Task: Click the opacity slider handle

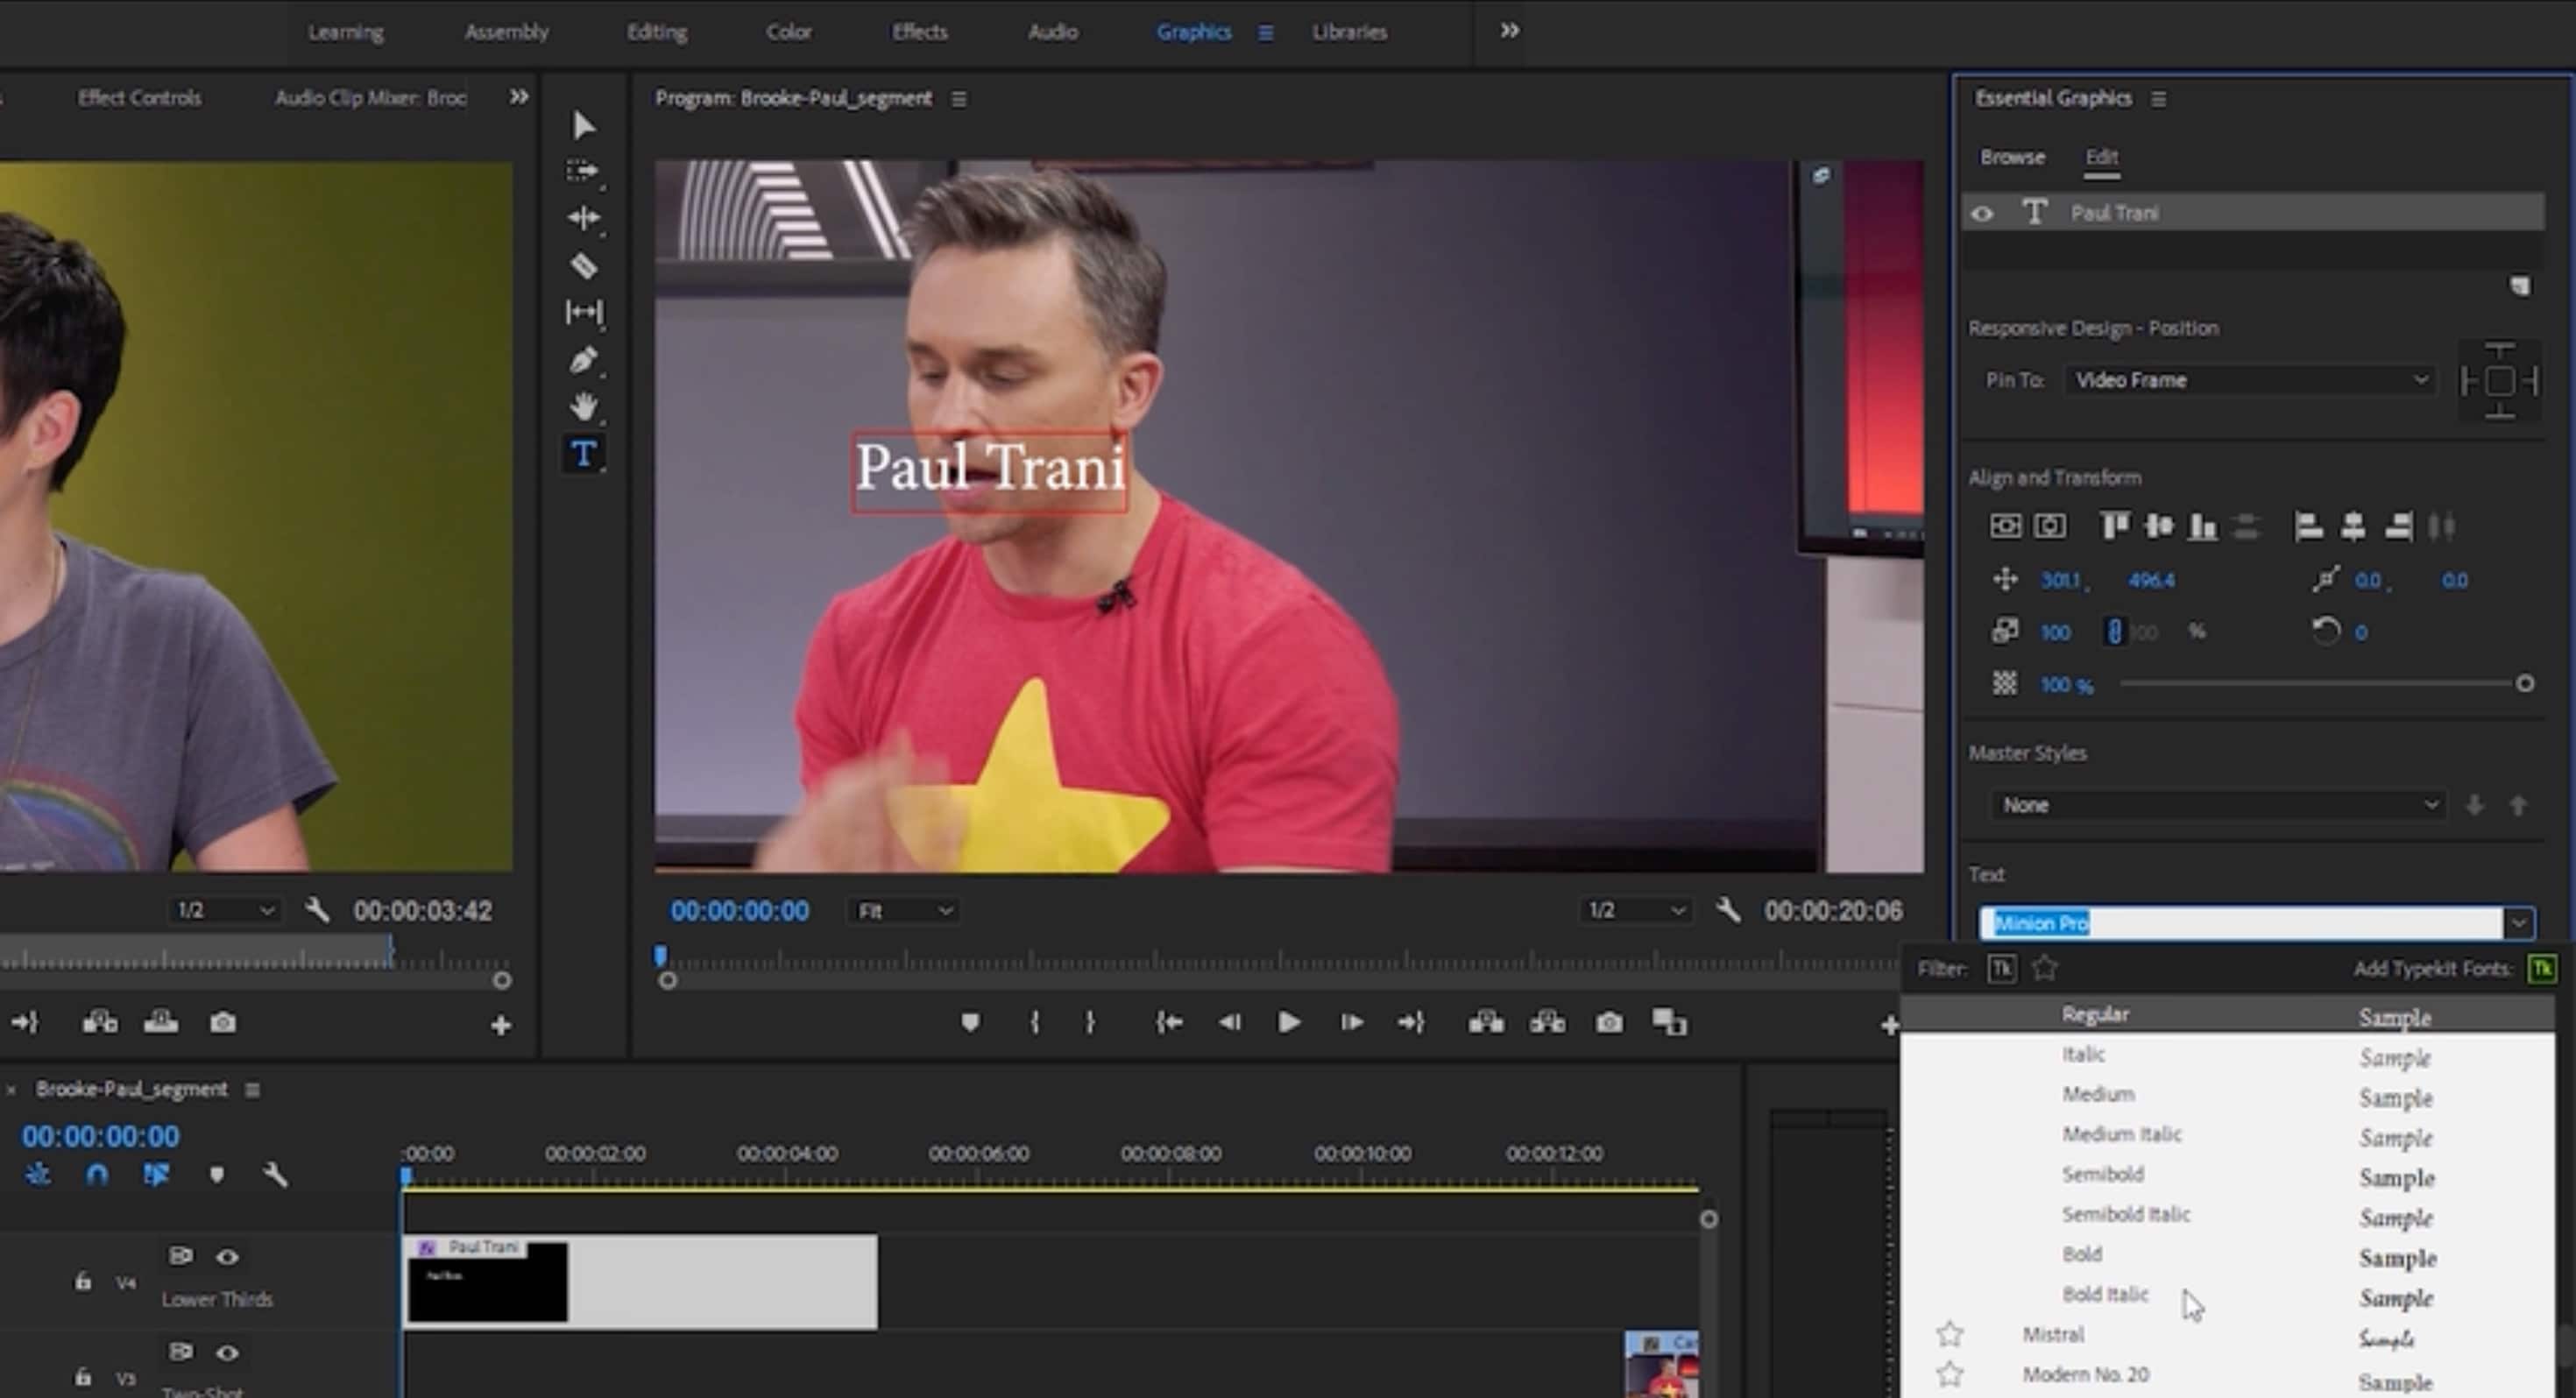Action: tap(2524, 684)
